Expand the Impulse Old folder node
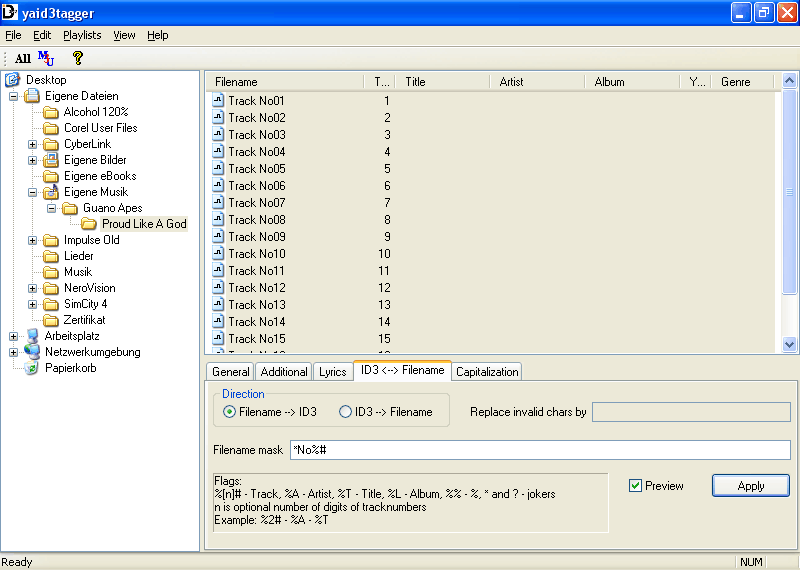 pos(32,240)
